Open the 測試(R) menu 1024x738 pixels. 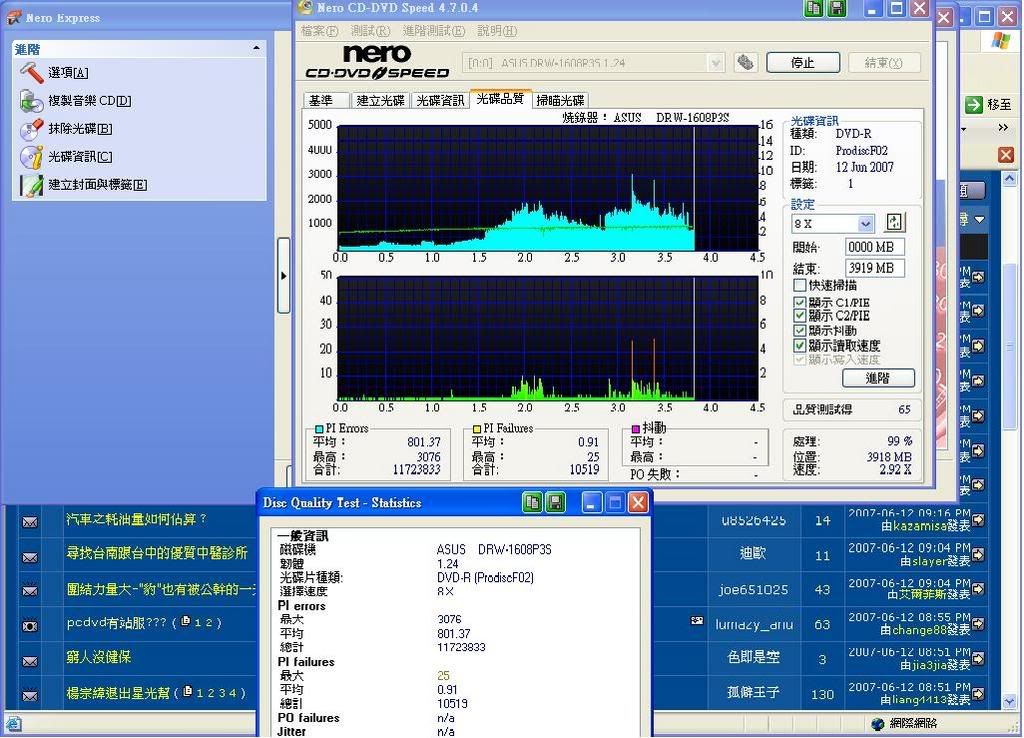[x=370, y=31]
